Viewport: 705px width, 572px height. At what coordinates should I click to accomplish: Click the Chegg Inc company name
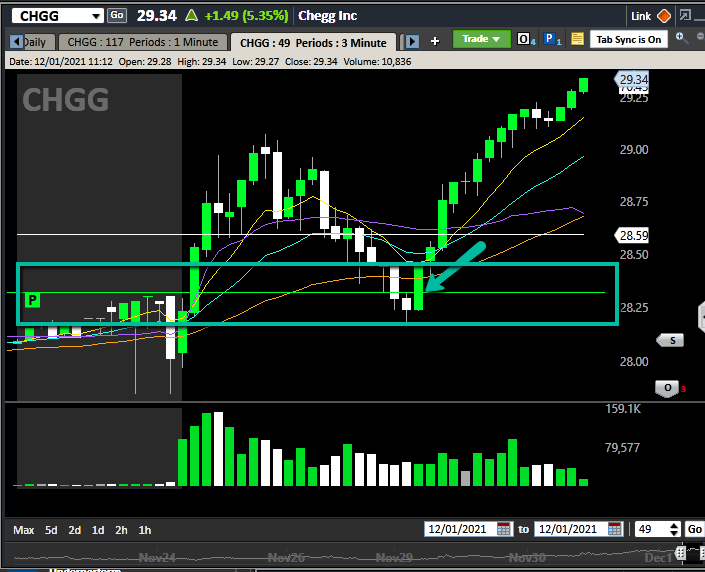coord(327,16)
